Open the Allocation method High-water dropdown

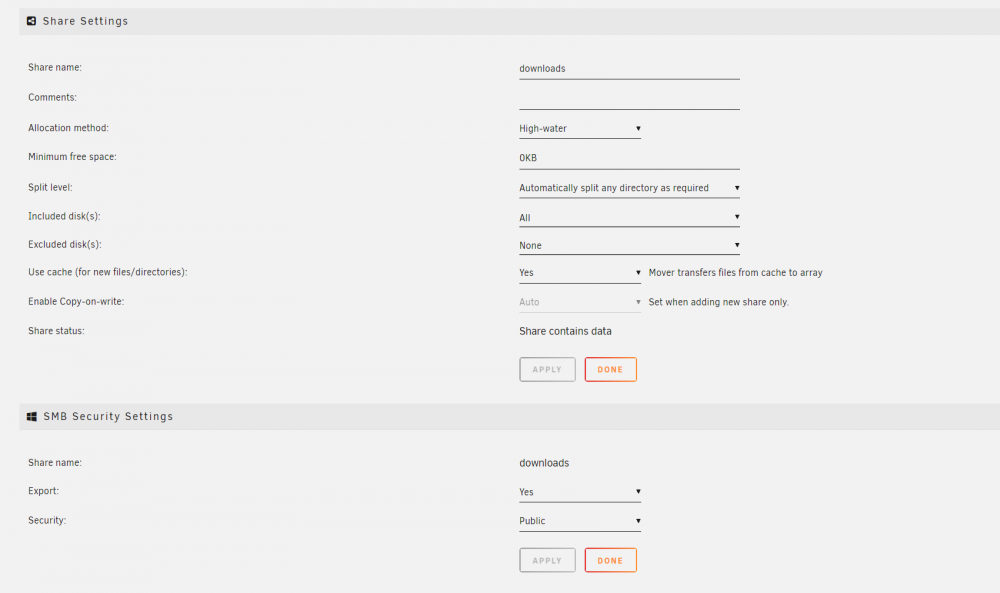point(580,129)
